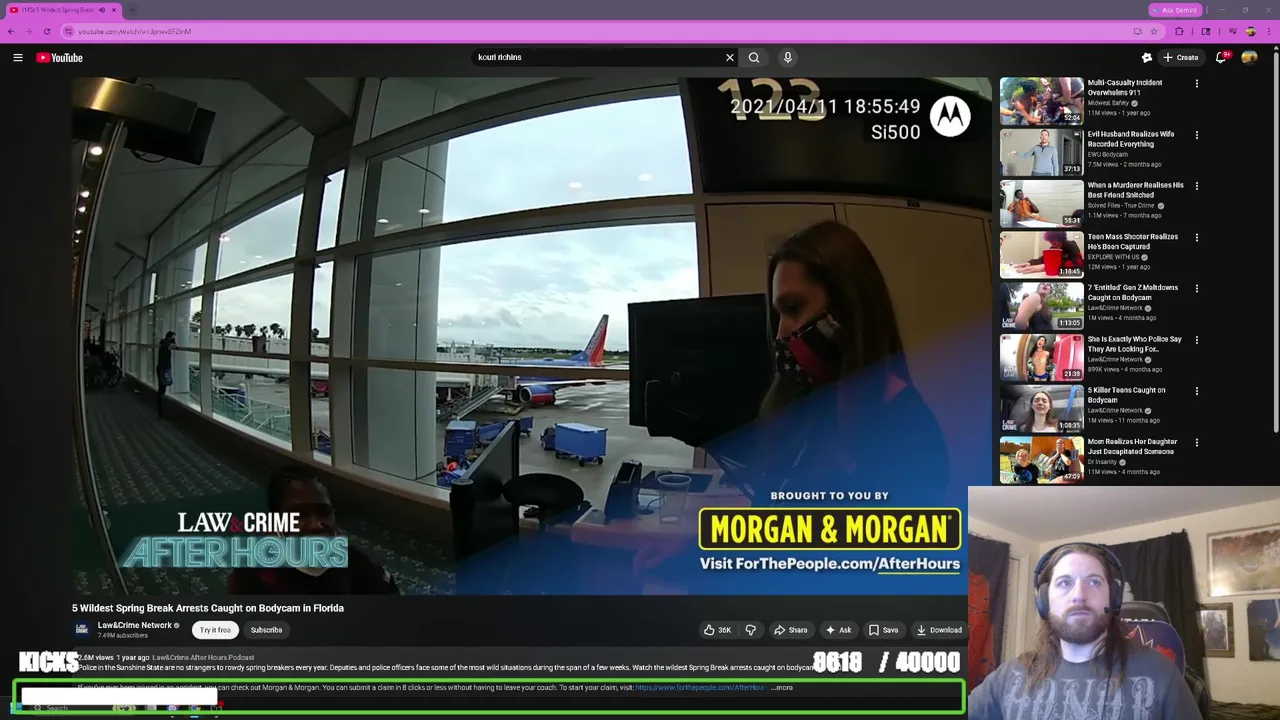Open options menu for 7 'Entitled' Gen Z video
The width and height of the screenshot is (1280, 720).
1196,289
